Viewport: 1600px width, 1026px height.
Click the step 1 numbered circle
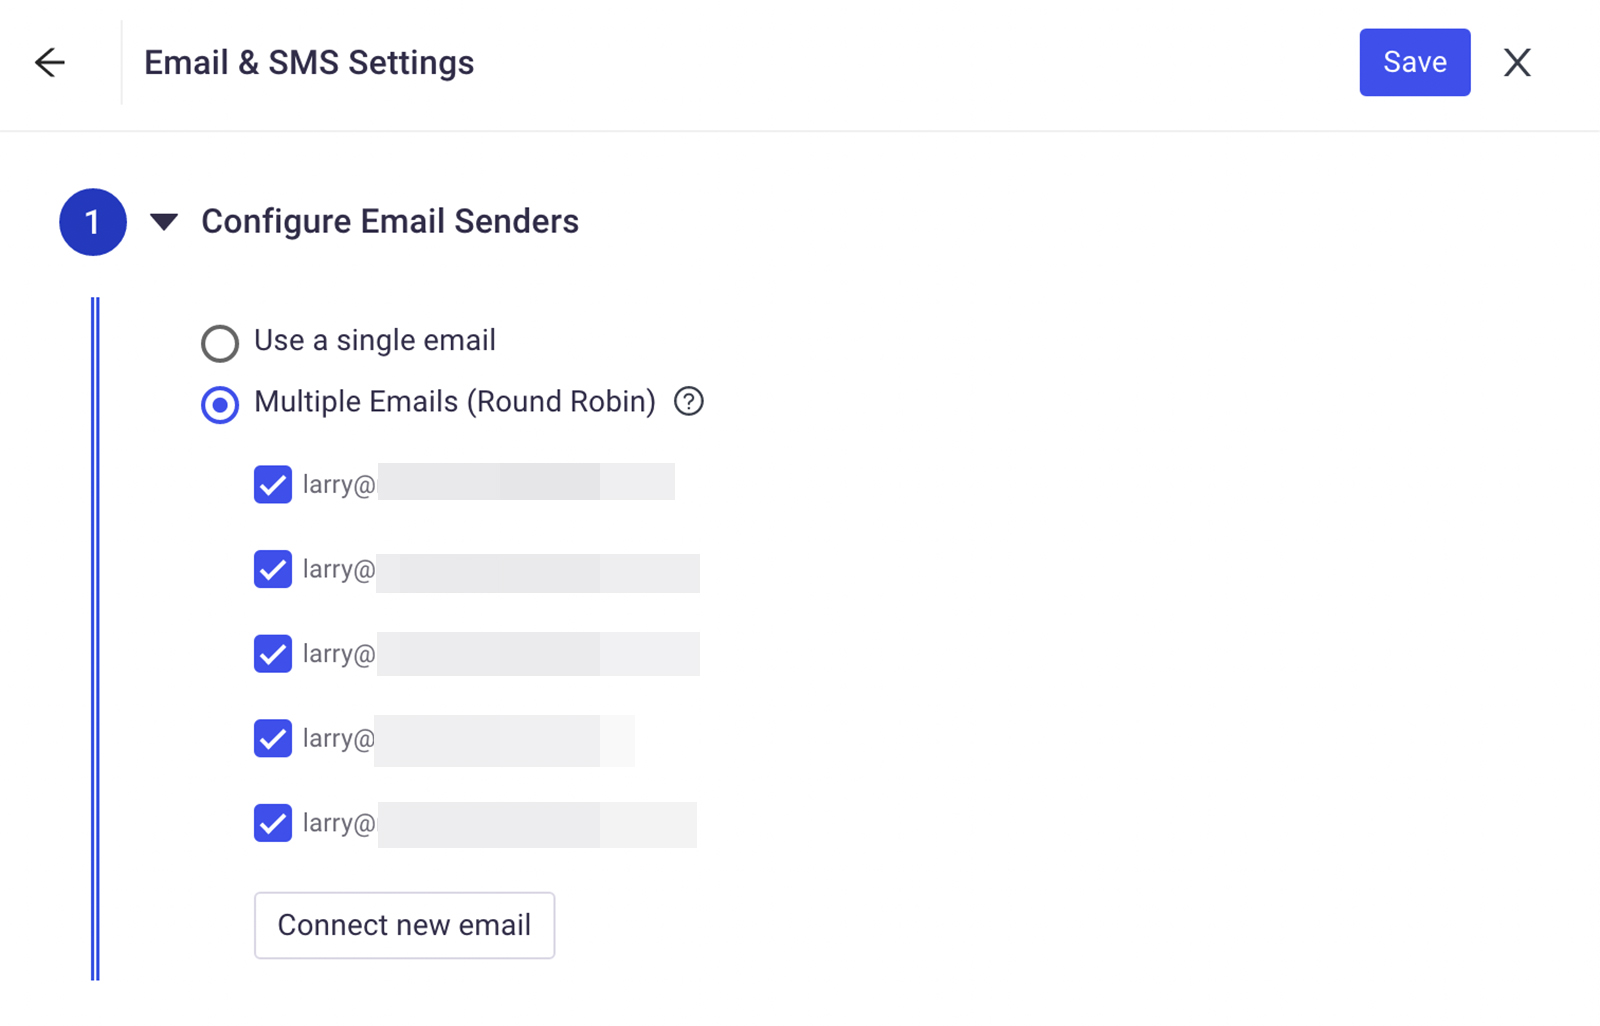[x=93, y=222]
